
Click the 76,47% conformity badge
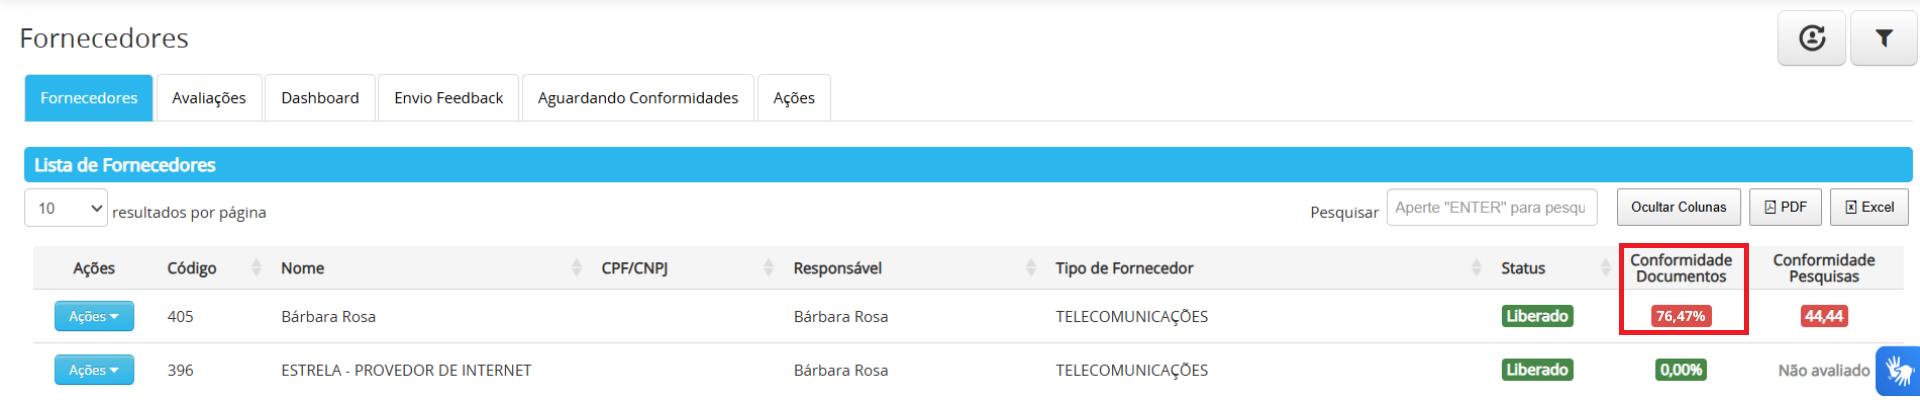point(1681,316)
